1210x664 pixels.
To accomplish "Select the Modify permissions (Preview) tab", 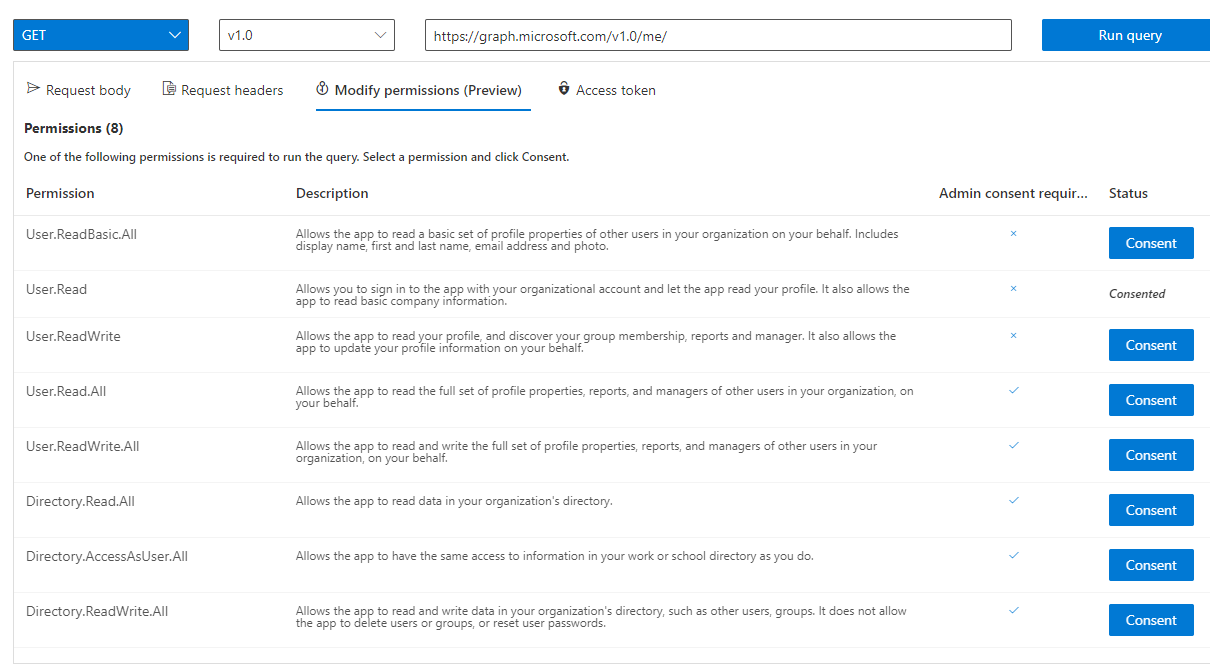I will click(x=423, y=90).
